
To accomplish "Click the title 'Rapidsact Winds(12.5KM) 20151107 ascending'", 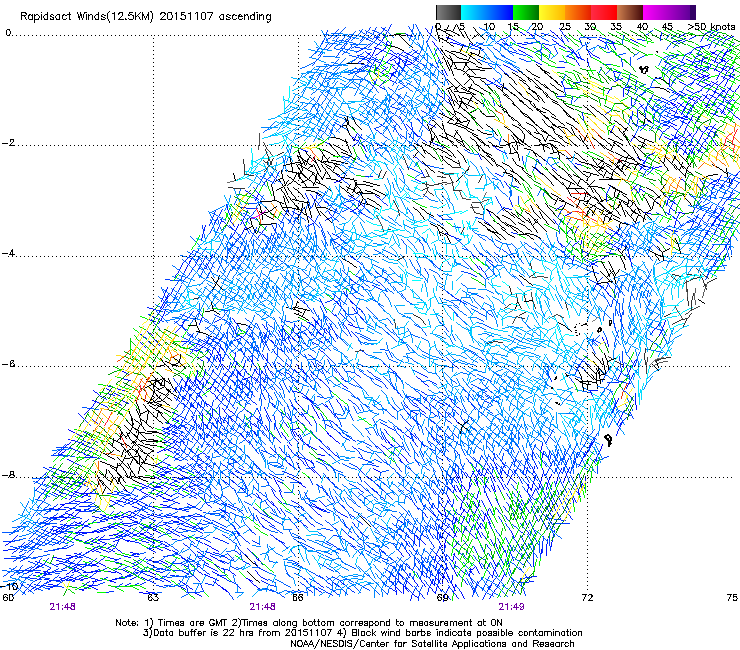I will point(146,17).
